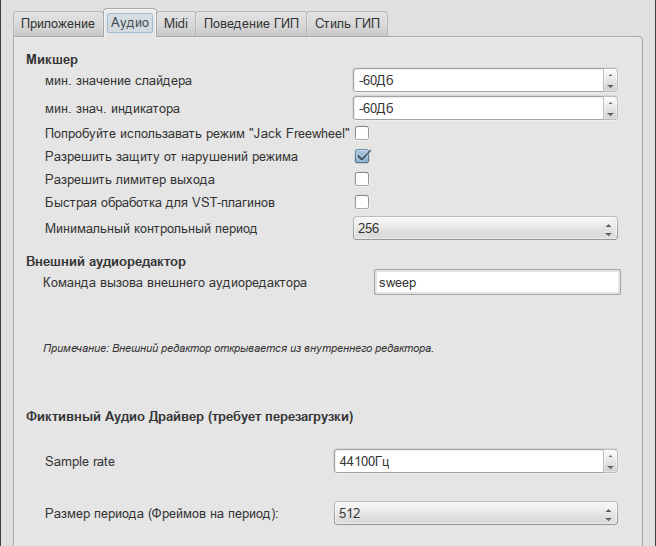Decrease Sample rate with down arrow
Viewport: 656px width, 546px height.
tap(610, 467)
